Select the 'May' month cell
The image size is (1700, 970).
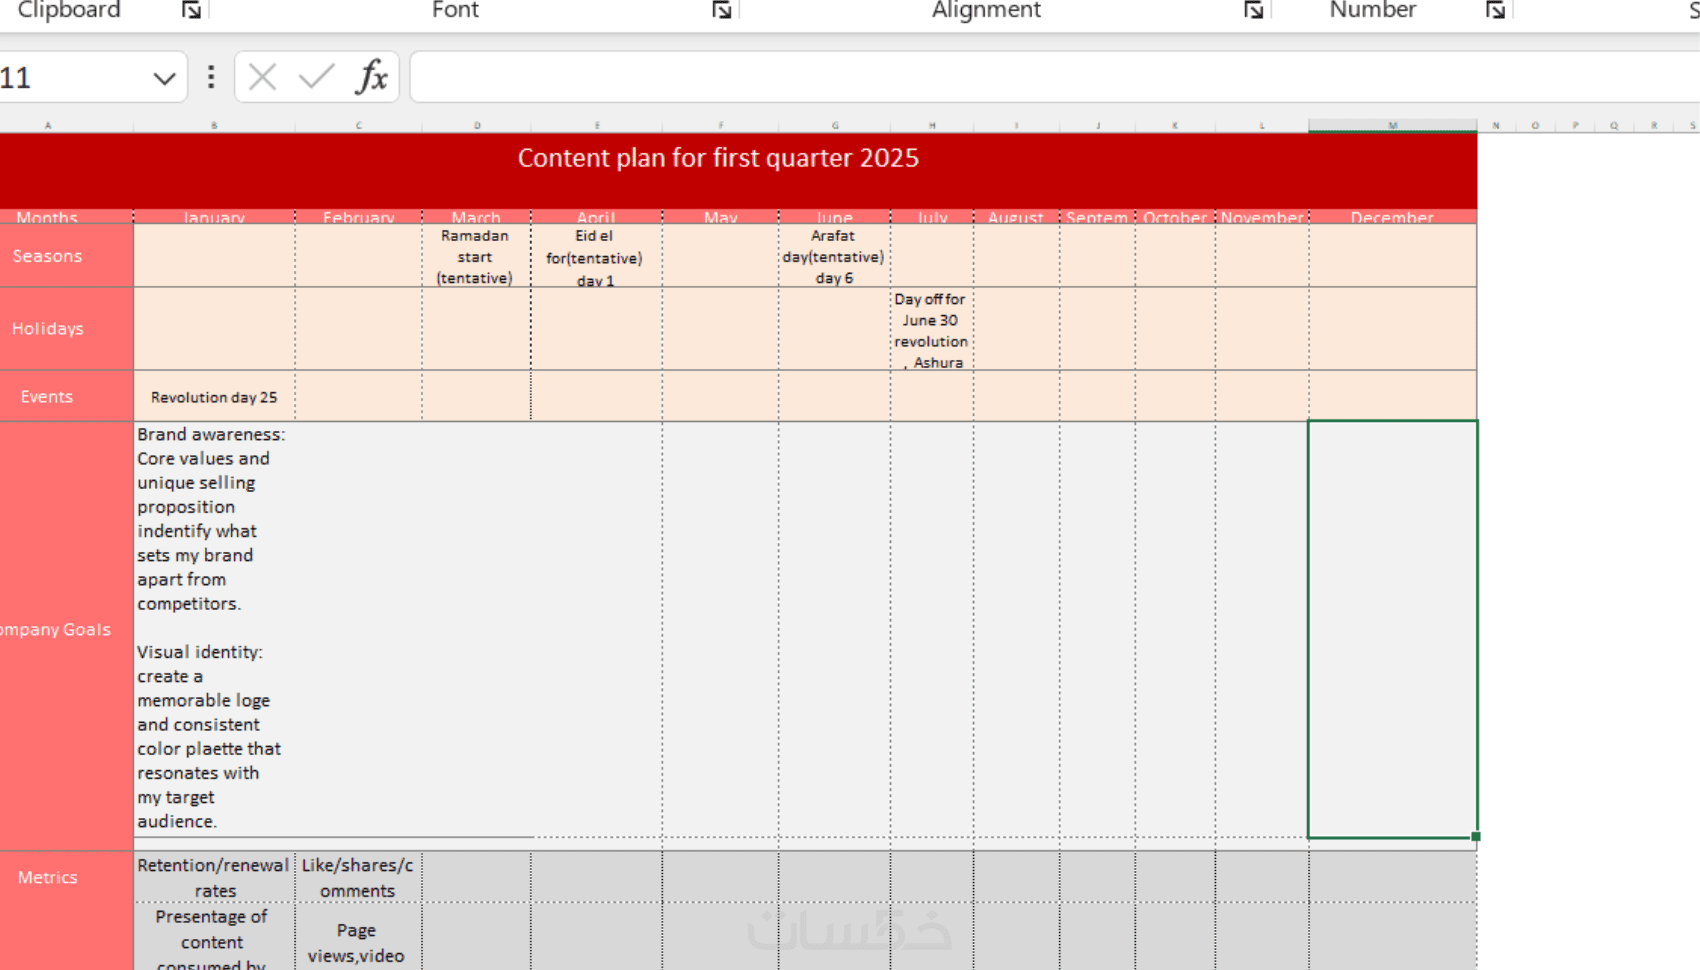click(x=720, y=217)
